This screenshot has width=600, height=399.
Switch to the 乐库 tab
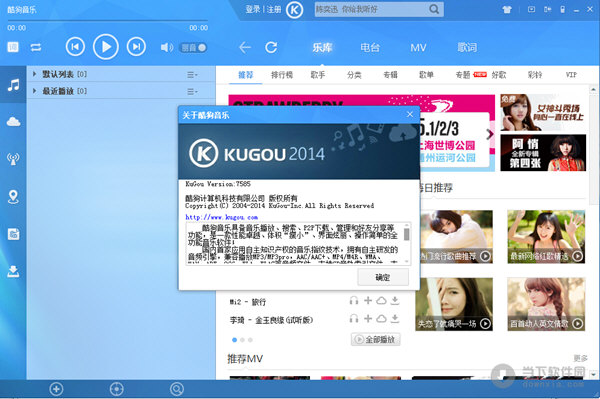322,47
